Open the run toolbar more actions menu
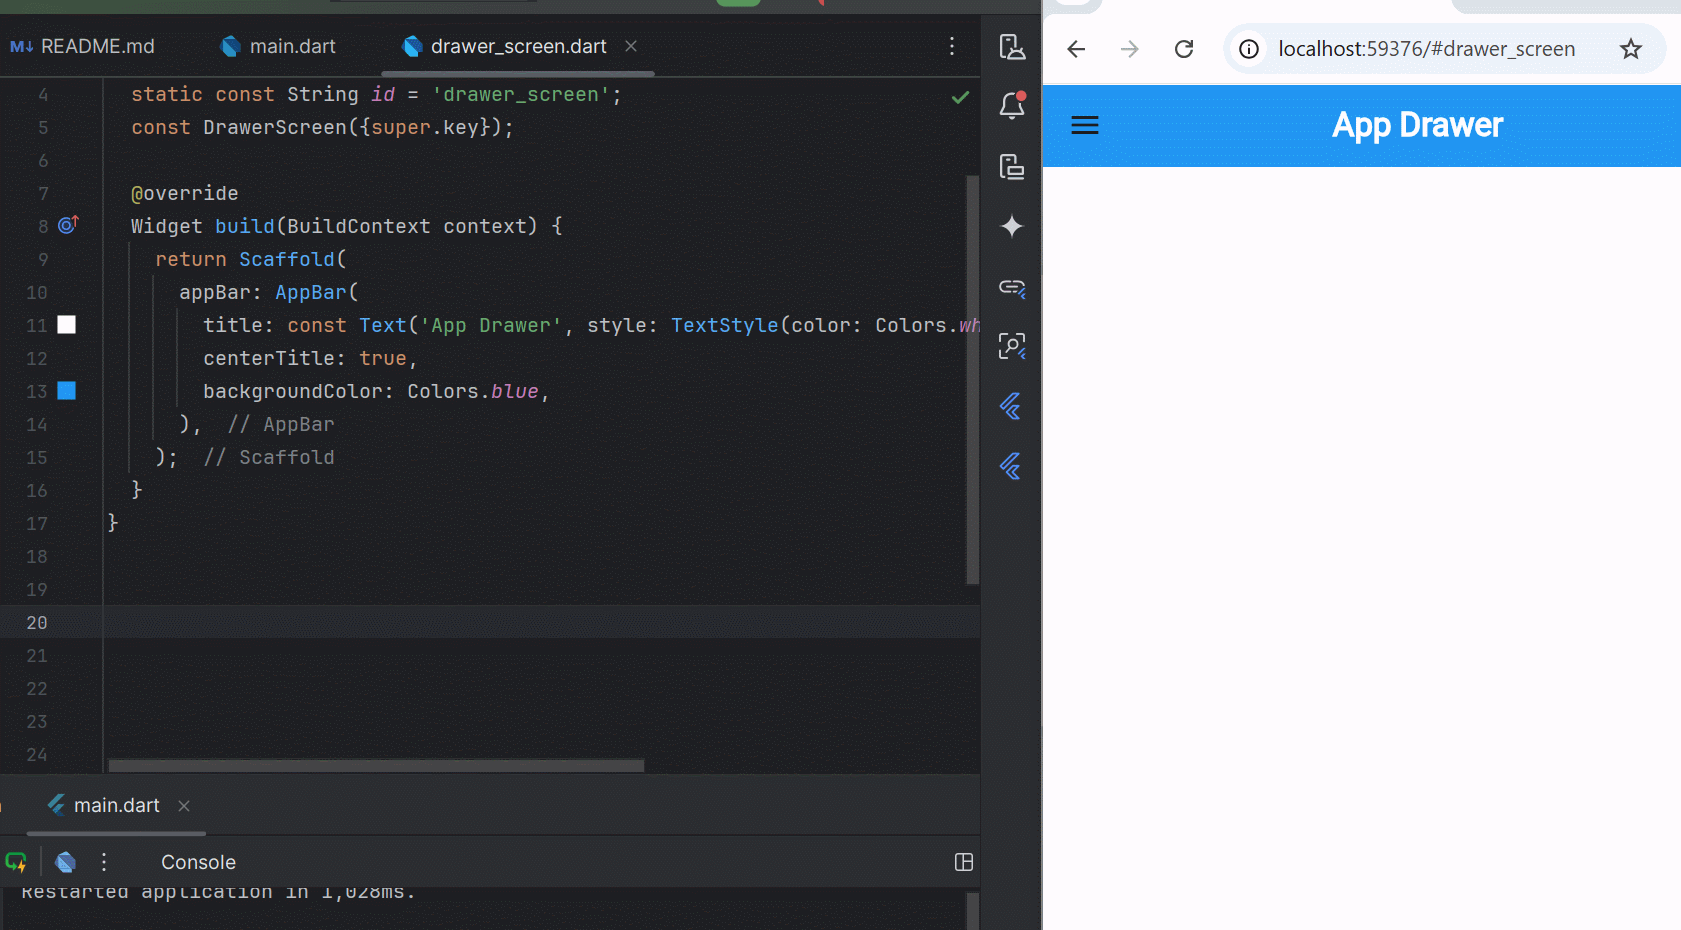Screen dimensions: 1681x930 (104, 862)
